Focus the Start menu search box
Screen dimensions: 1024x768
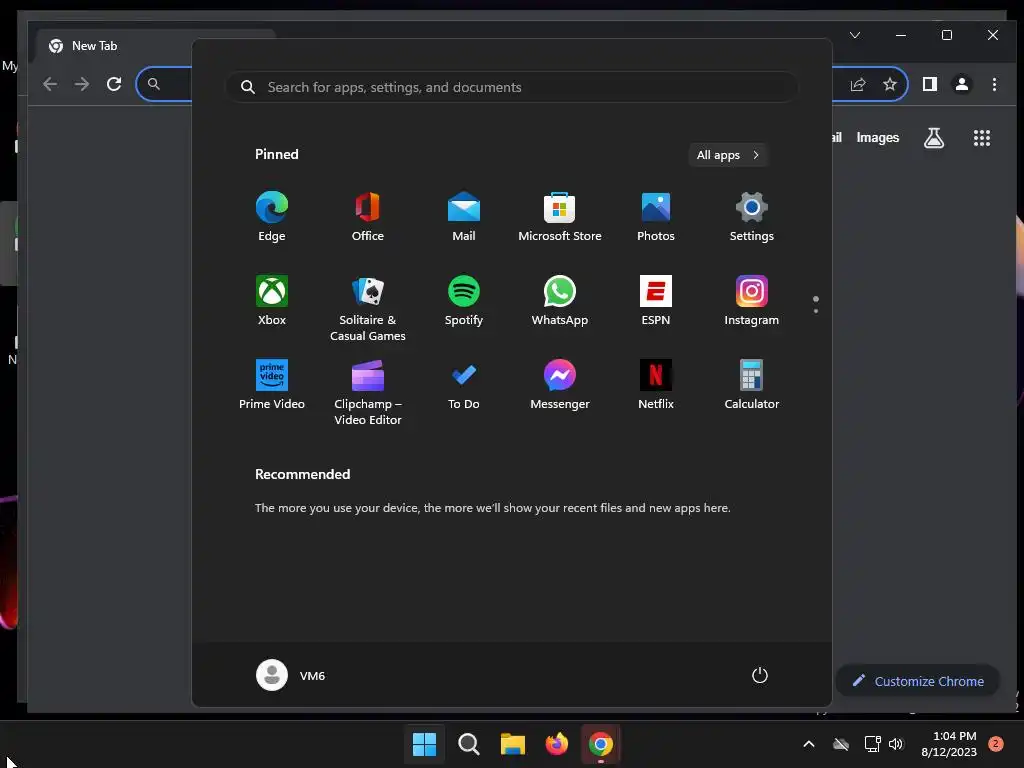[x=512, y=87]
